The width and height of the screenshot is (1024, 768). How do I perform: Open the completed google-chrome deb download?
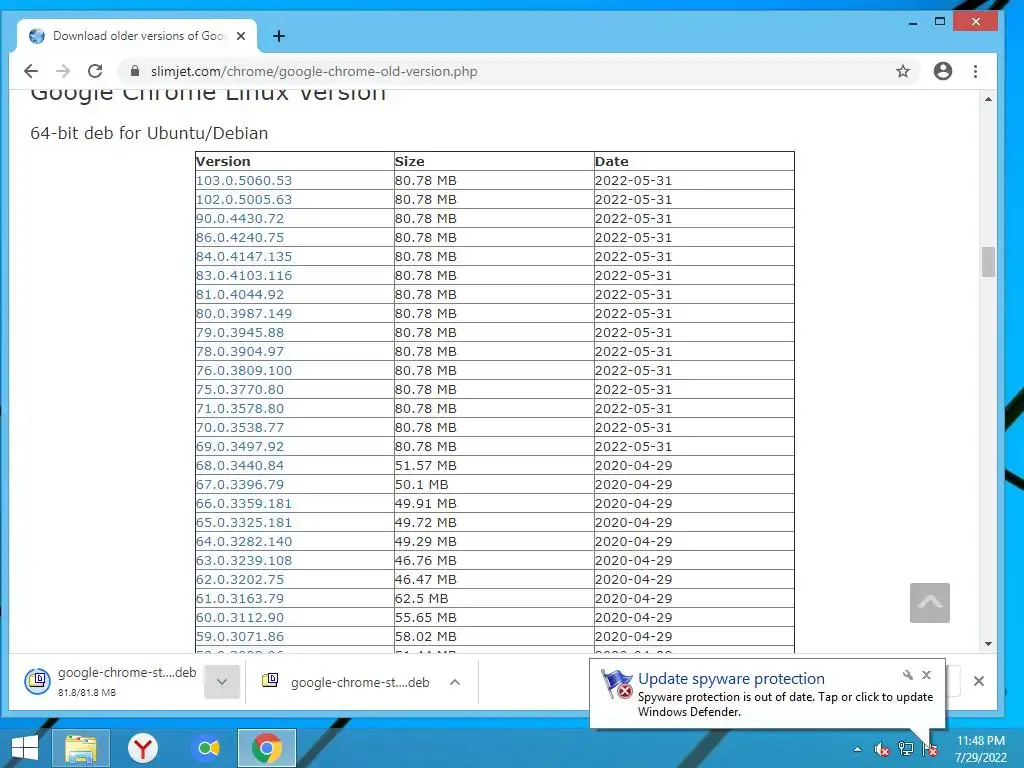point(111,681)
